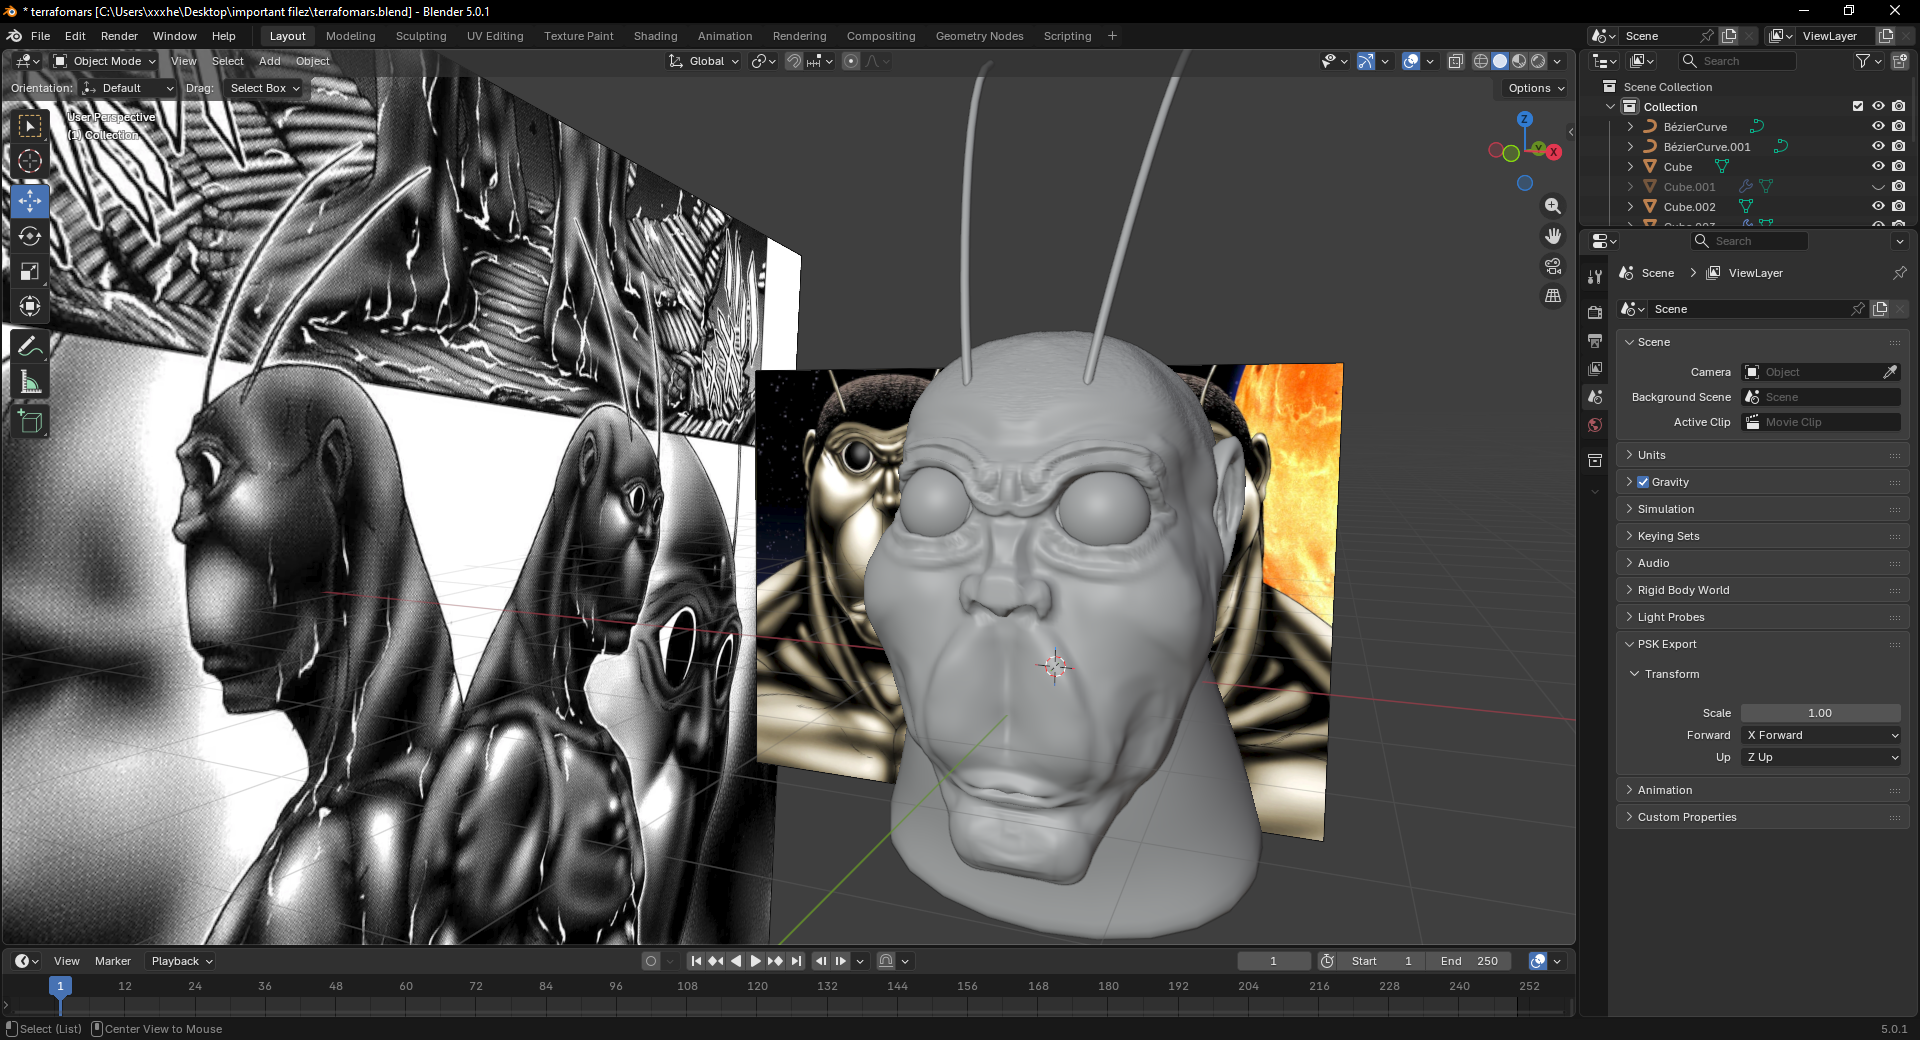Select the Annotate pencil tool

(30, 346)
